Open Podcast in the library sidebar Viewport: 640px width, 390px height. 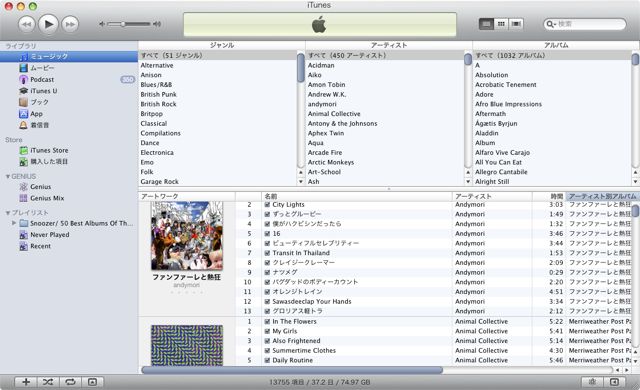(42, 80)
